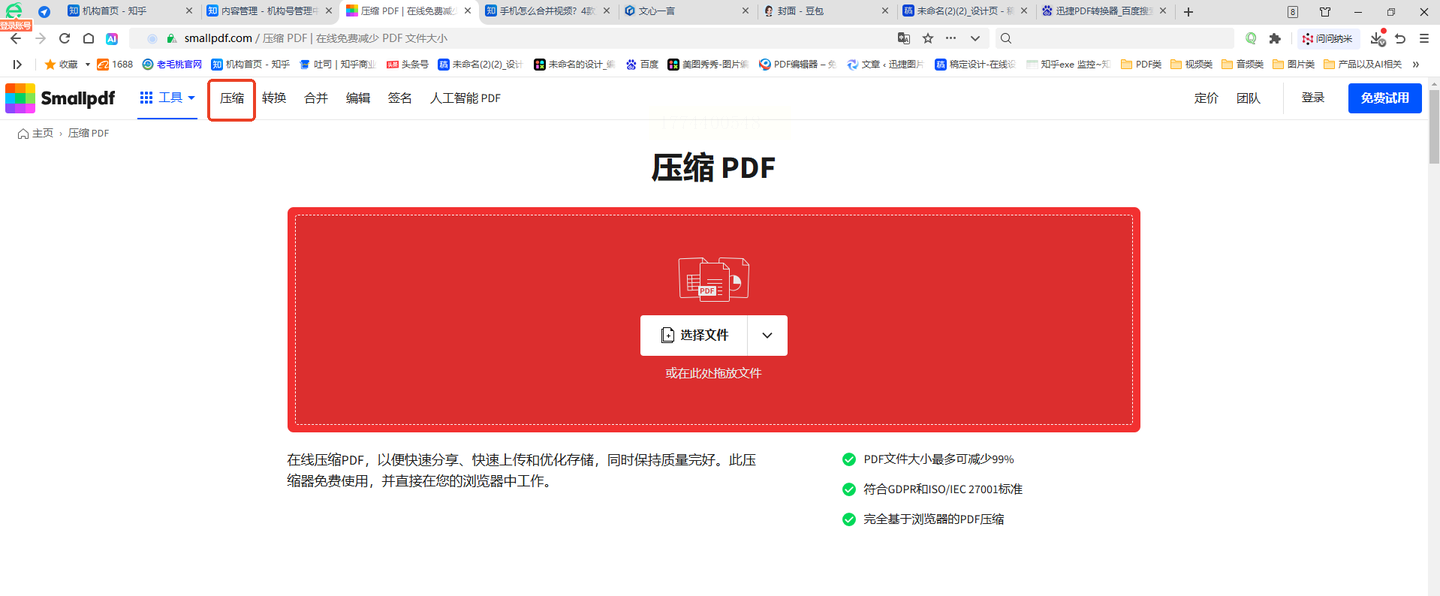Open the browser hamburger main menu
The height and width of the screenshot is (596, 1440).
pos(1424,38)
